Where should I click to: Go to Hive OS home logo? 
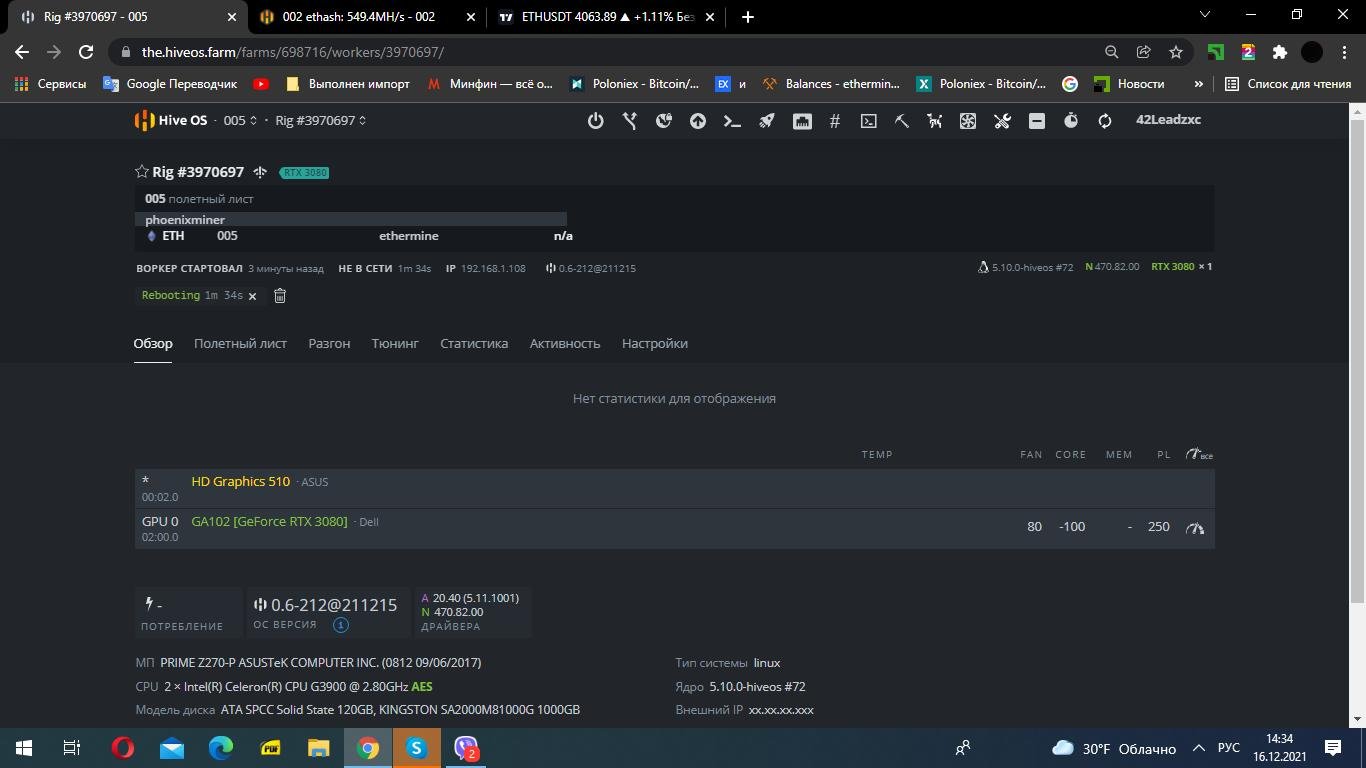171,120
